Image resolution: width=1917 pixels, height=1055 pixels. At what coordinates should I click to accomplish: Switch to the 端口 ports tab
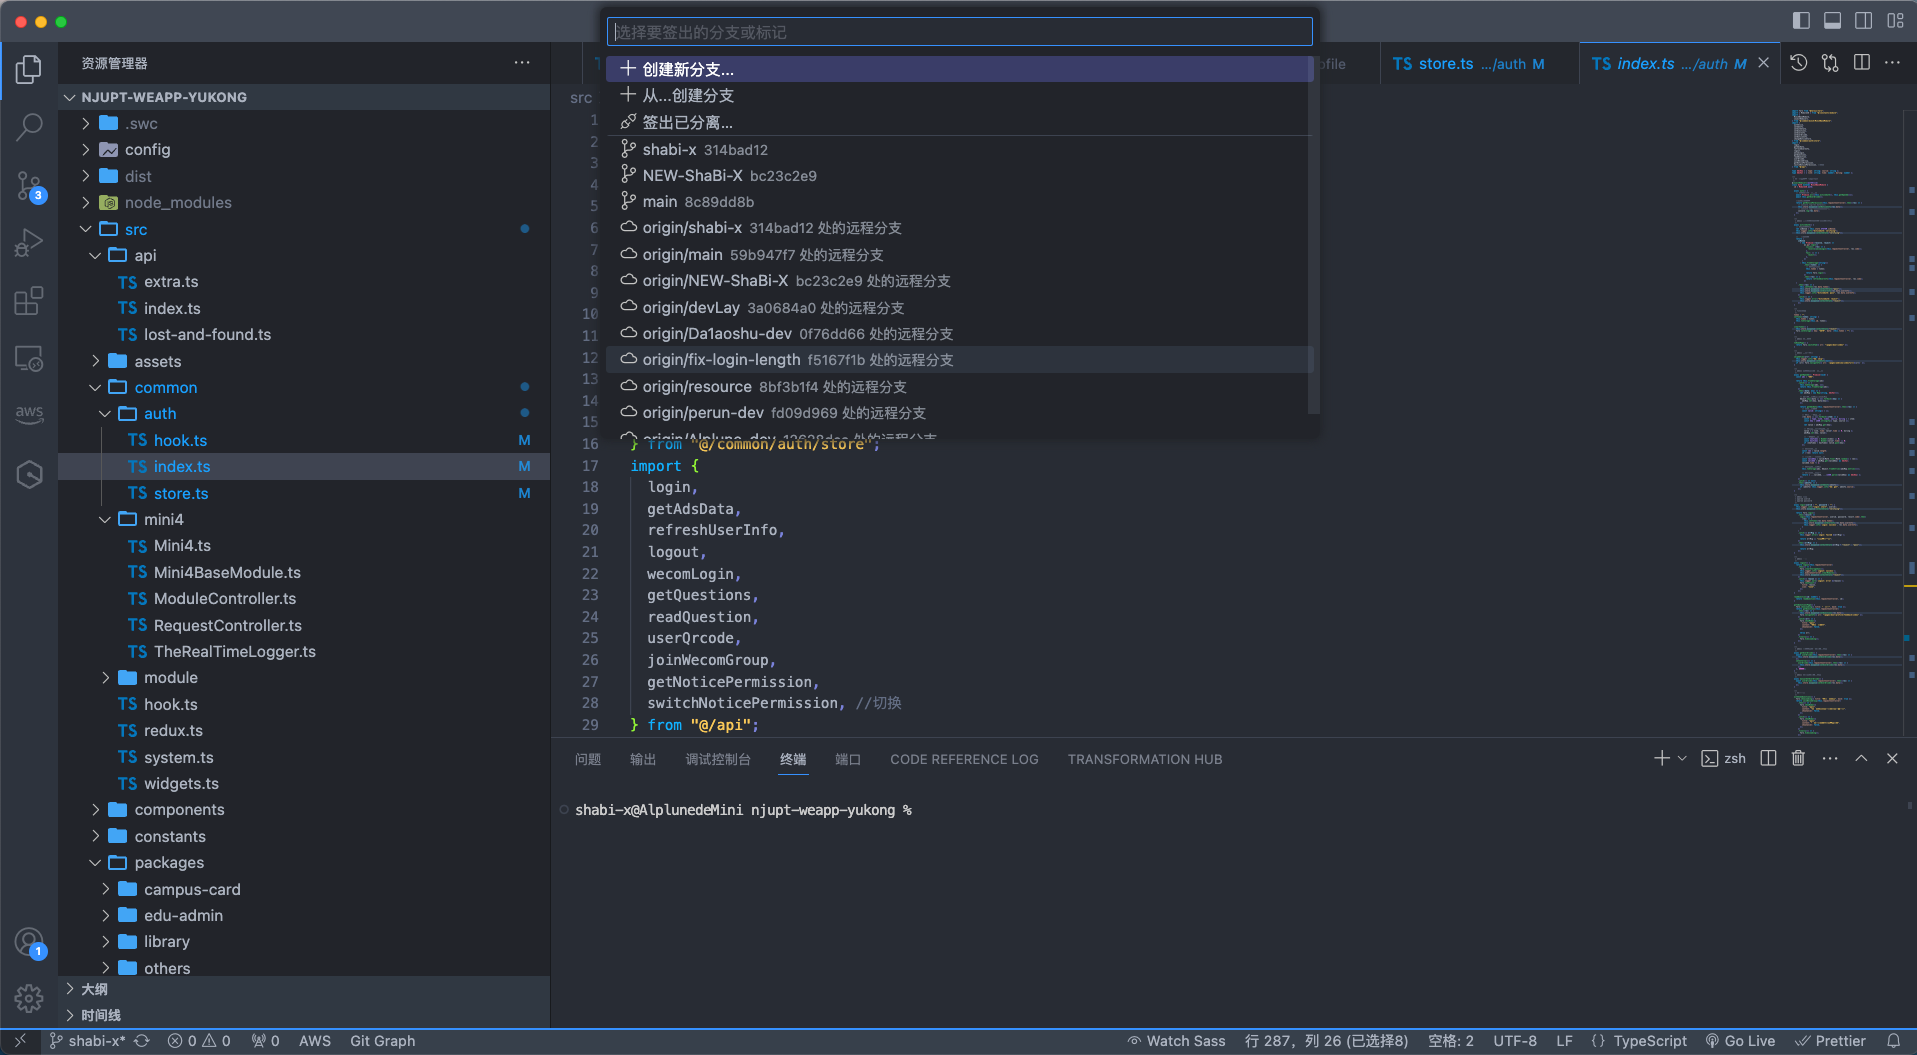(x=848, y=759)
